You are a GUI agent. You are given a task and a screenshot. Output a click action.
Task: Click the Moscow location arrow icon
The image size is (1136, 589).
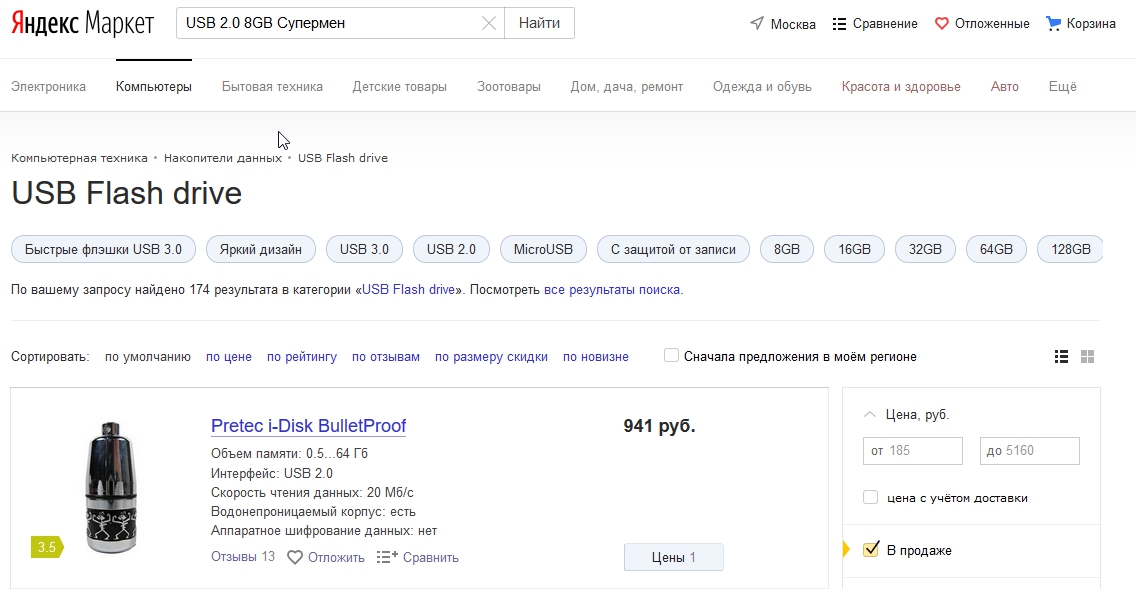tap(757, 23)
